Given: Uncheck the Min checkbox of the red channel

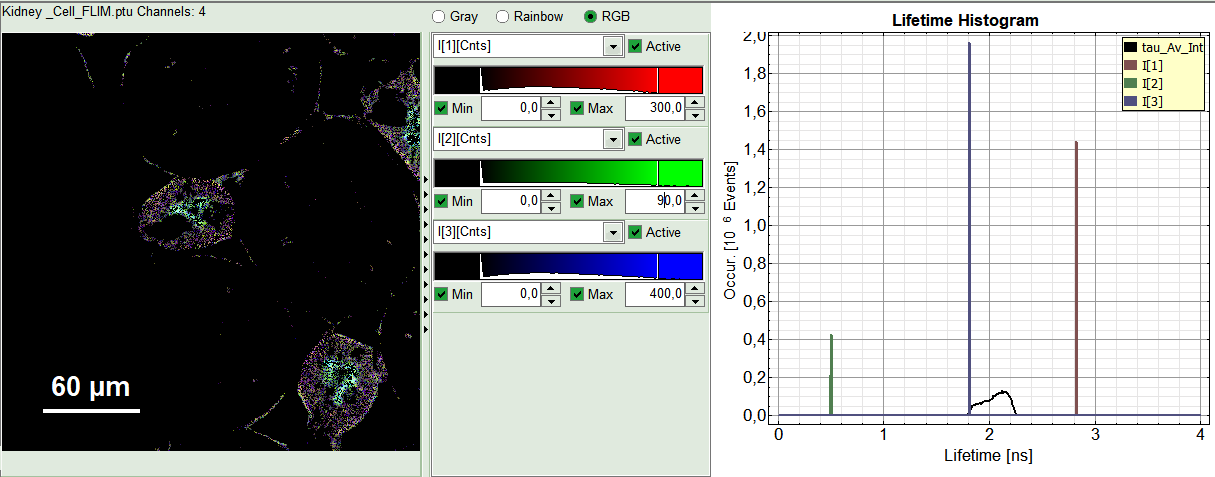Looking at the screenshot, I should pos(442,108).
